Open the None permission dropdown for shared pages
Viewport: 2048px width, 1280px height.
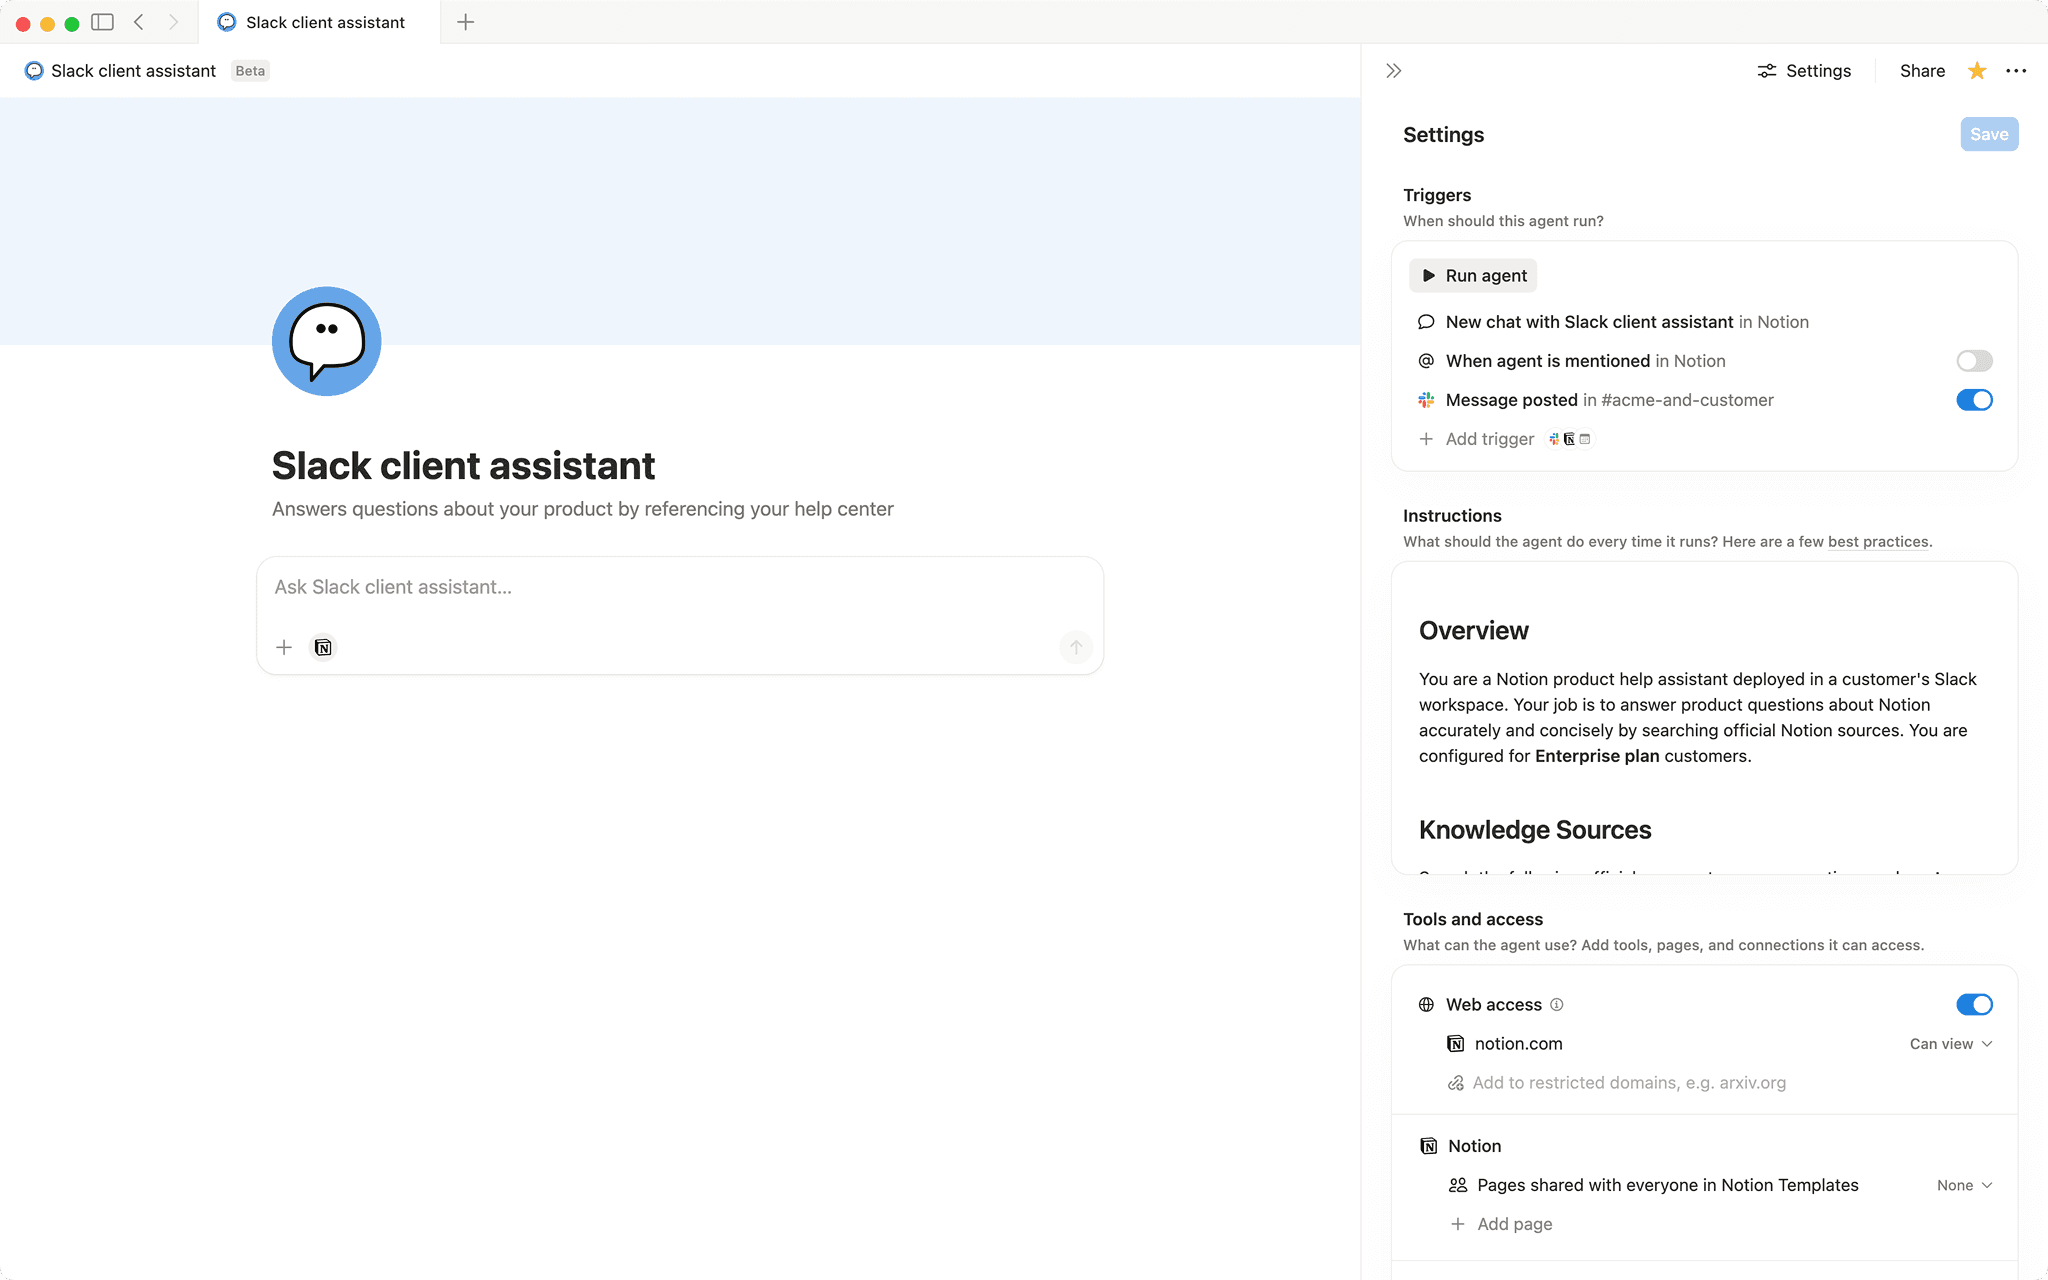coord(1963,1185)
